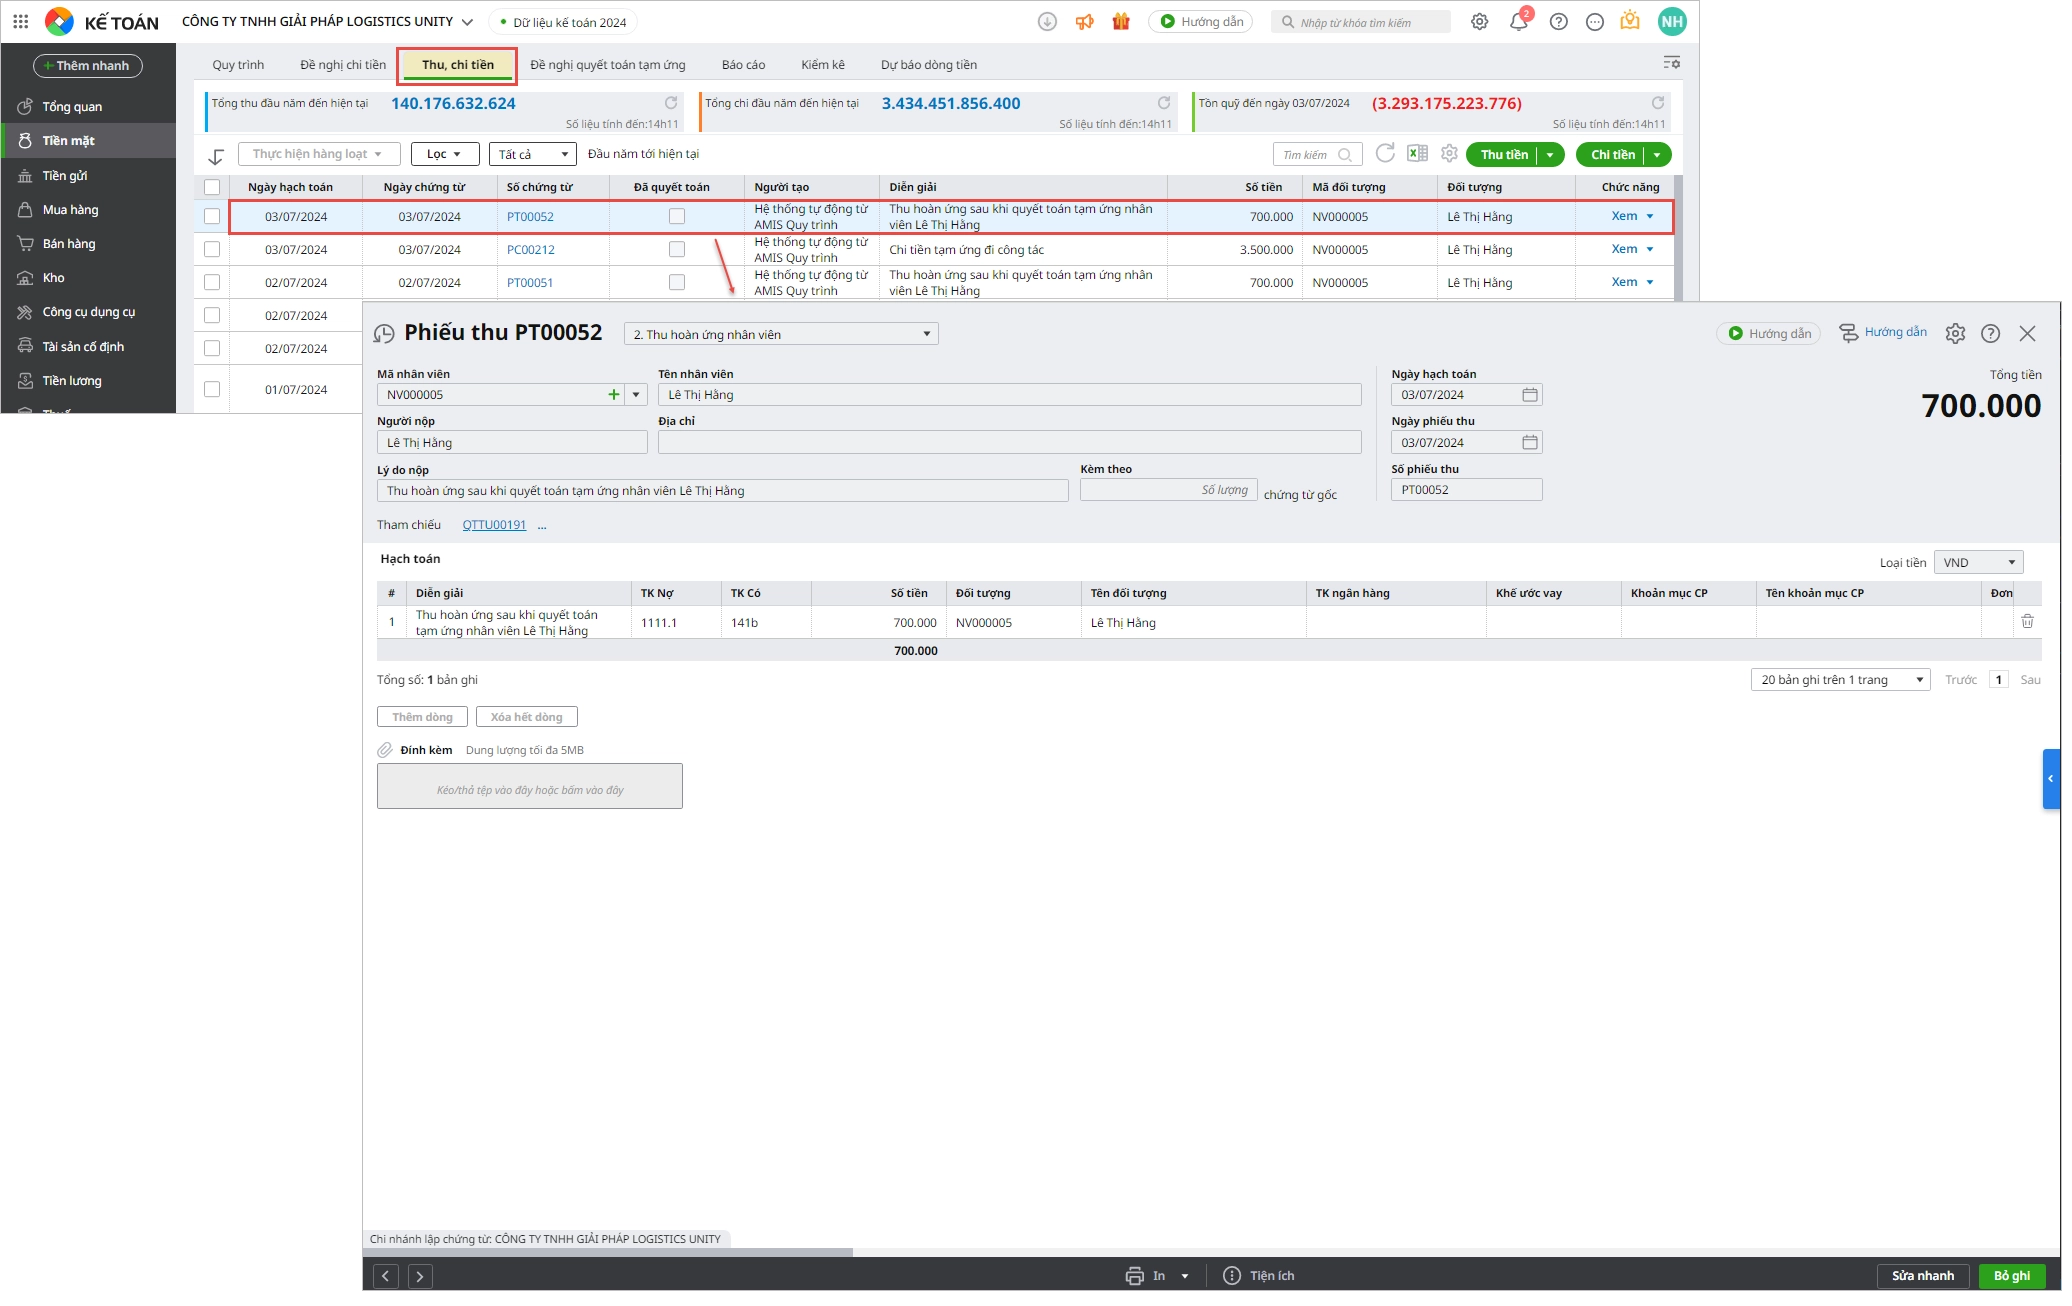Click the attachment drop zone

click(530, 787)
